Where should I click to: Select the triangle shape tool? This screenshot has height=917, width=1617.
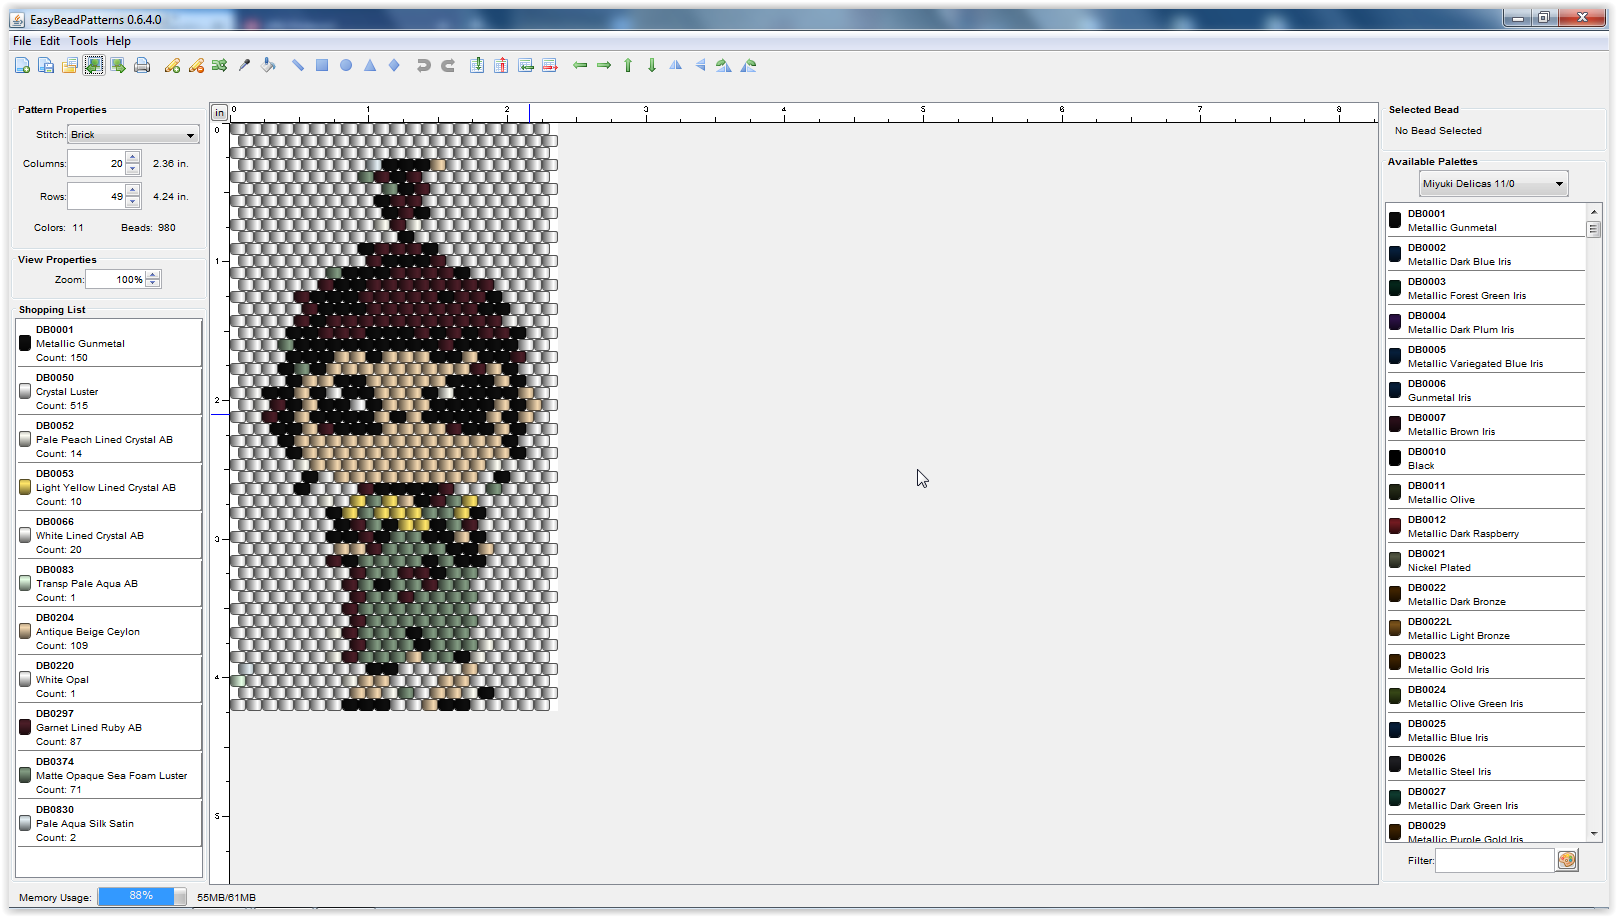coord(370,66)
